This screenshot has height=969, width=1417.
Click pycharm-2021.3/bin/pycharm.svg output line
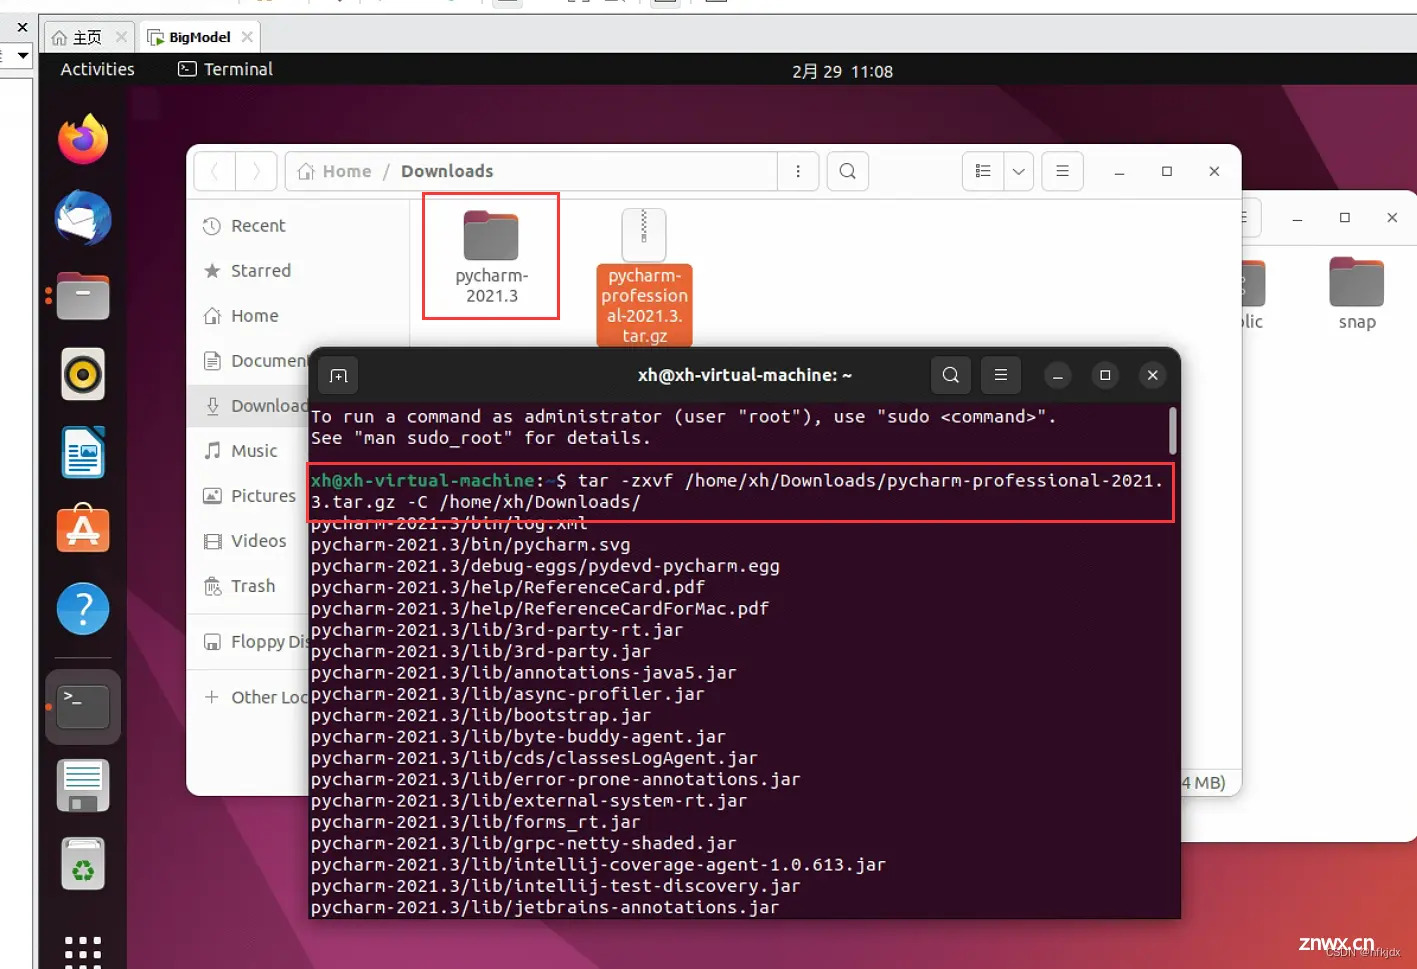tap(470, 545)
